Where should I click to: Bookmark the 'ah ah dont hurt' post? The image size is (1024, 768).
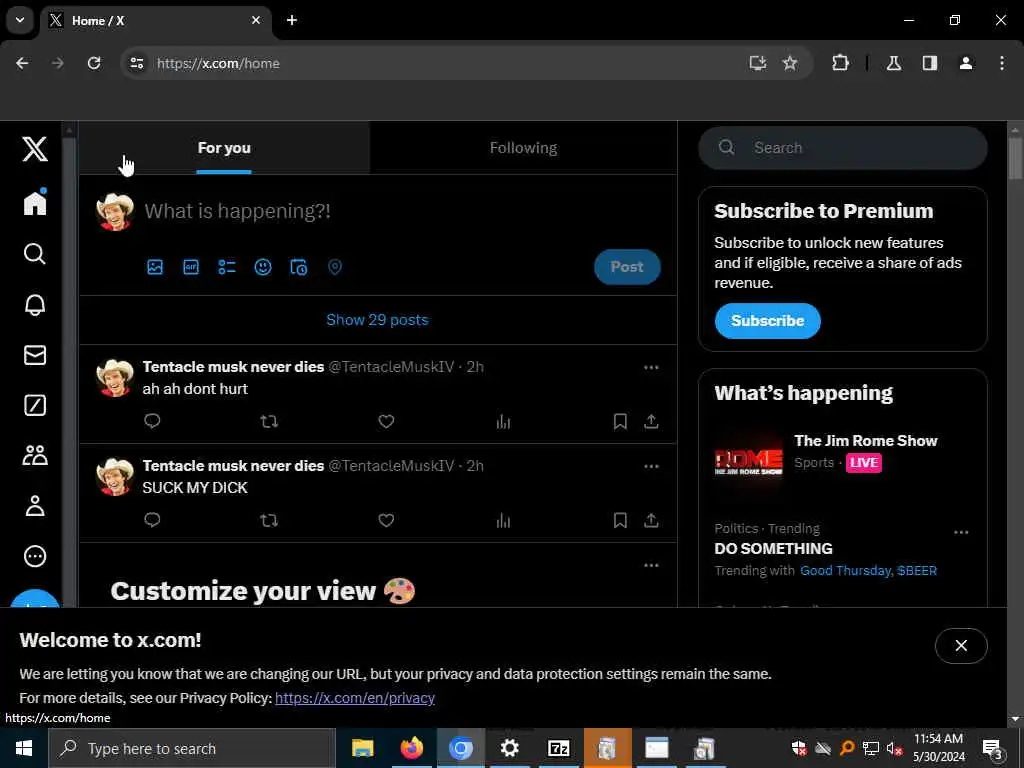point(620,421)
